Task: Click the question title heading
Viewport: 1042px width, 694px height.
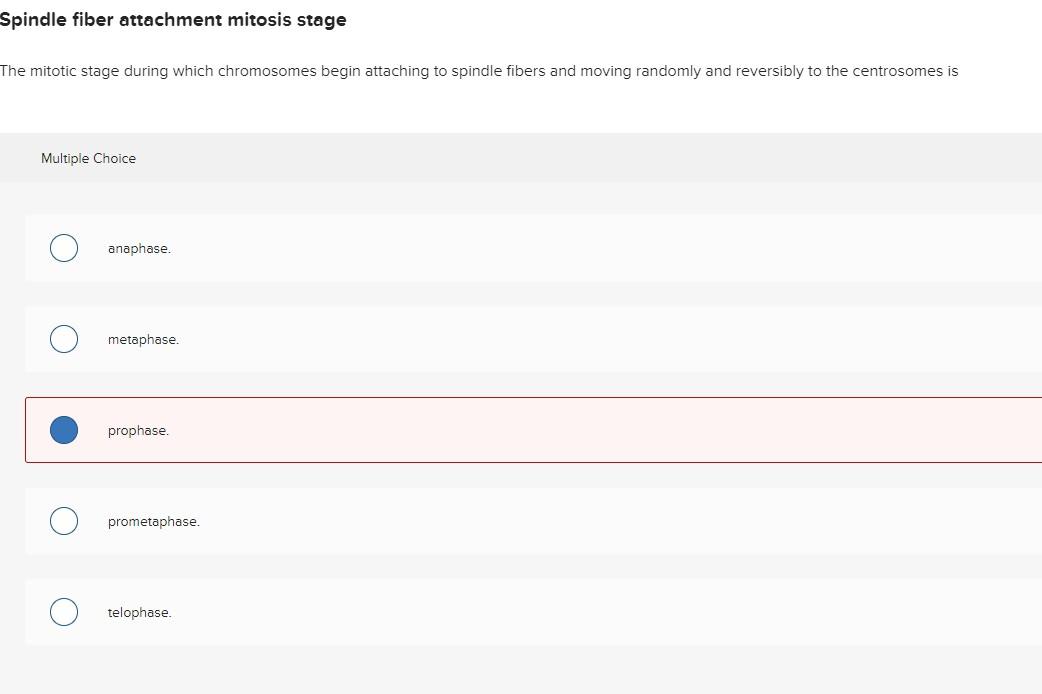Action: [173, 19]
